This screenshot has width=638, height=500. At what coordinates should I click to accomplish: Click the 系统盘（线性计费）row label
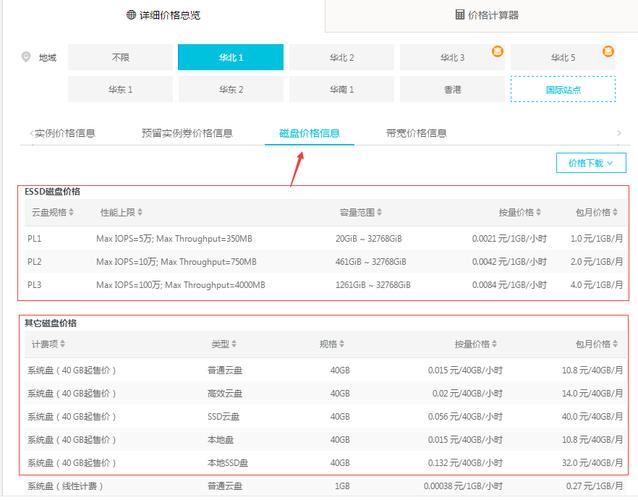click(x=65, y=486)
